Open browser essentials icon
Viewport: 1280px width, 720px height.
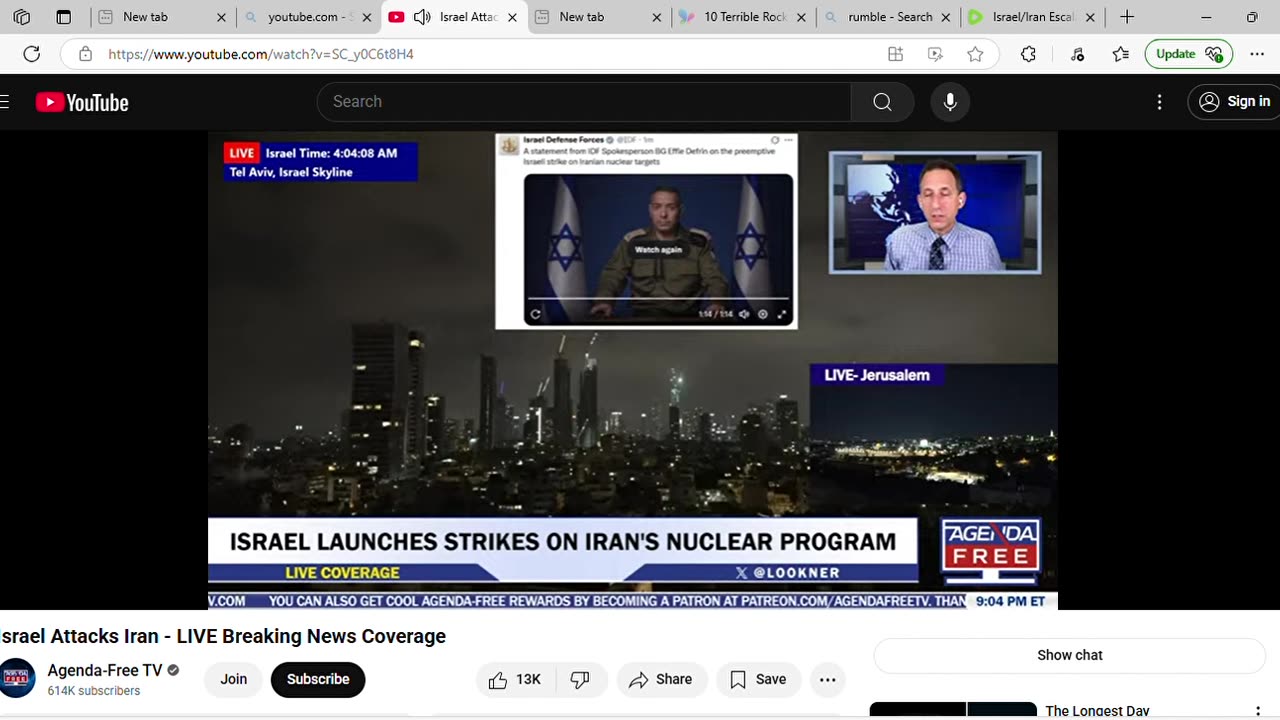(1077, 54)
